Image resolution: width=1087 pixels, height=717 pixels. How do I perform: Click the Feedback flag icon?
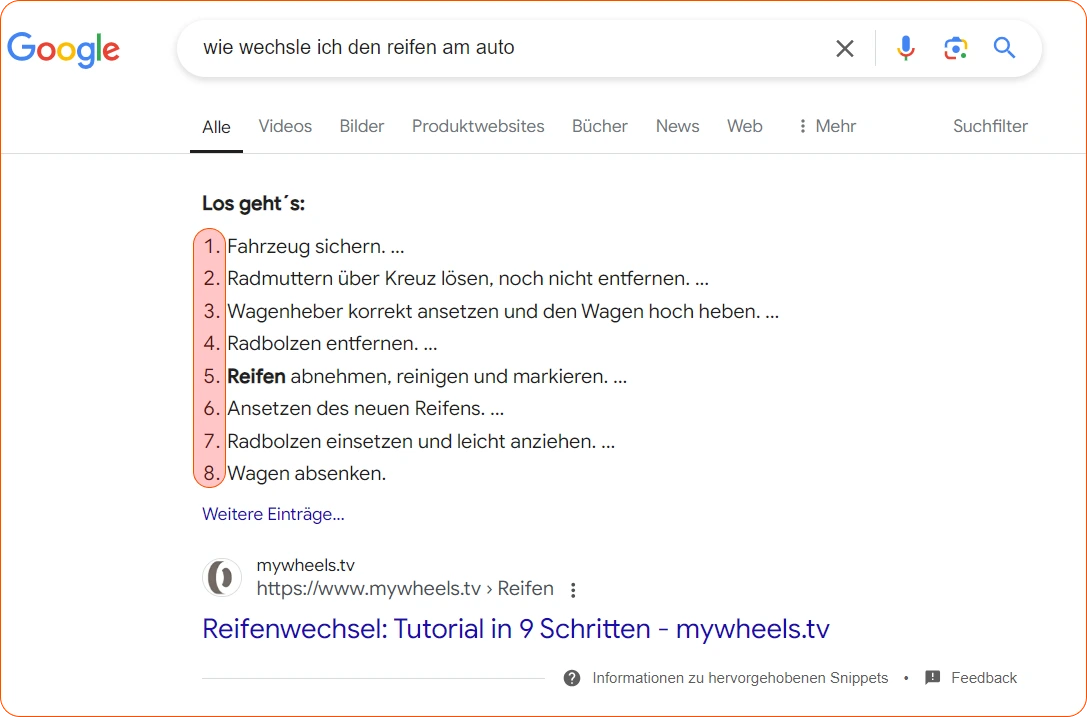click(x=933, y=678)
